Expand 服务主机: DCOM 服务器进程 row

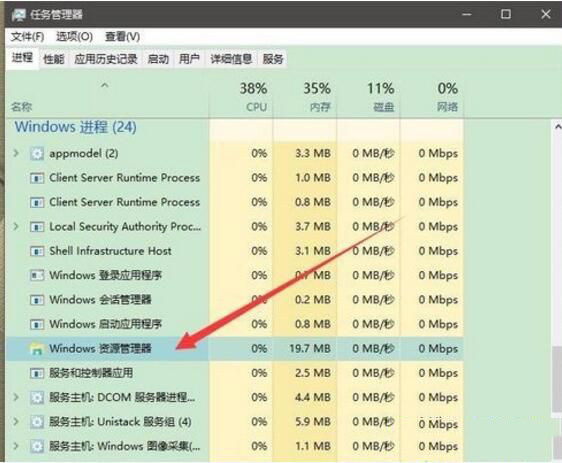coord(16,397)
